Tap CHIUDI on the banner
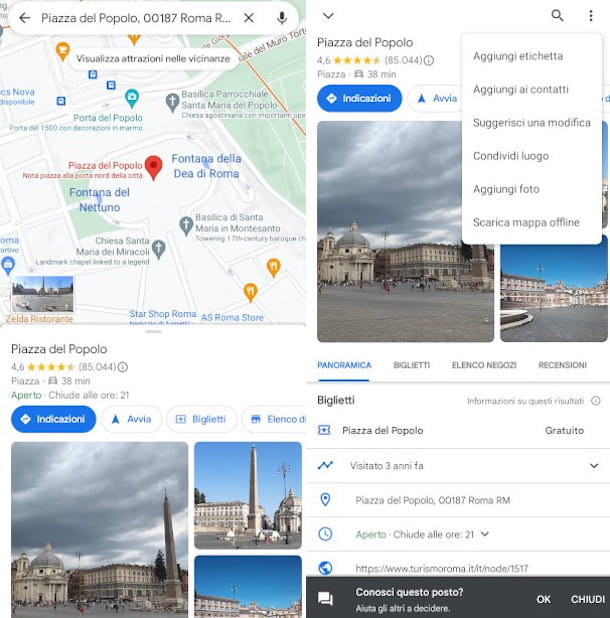Screen dimensions: 610x618 pyautogui.click(x=588, y=599)
